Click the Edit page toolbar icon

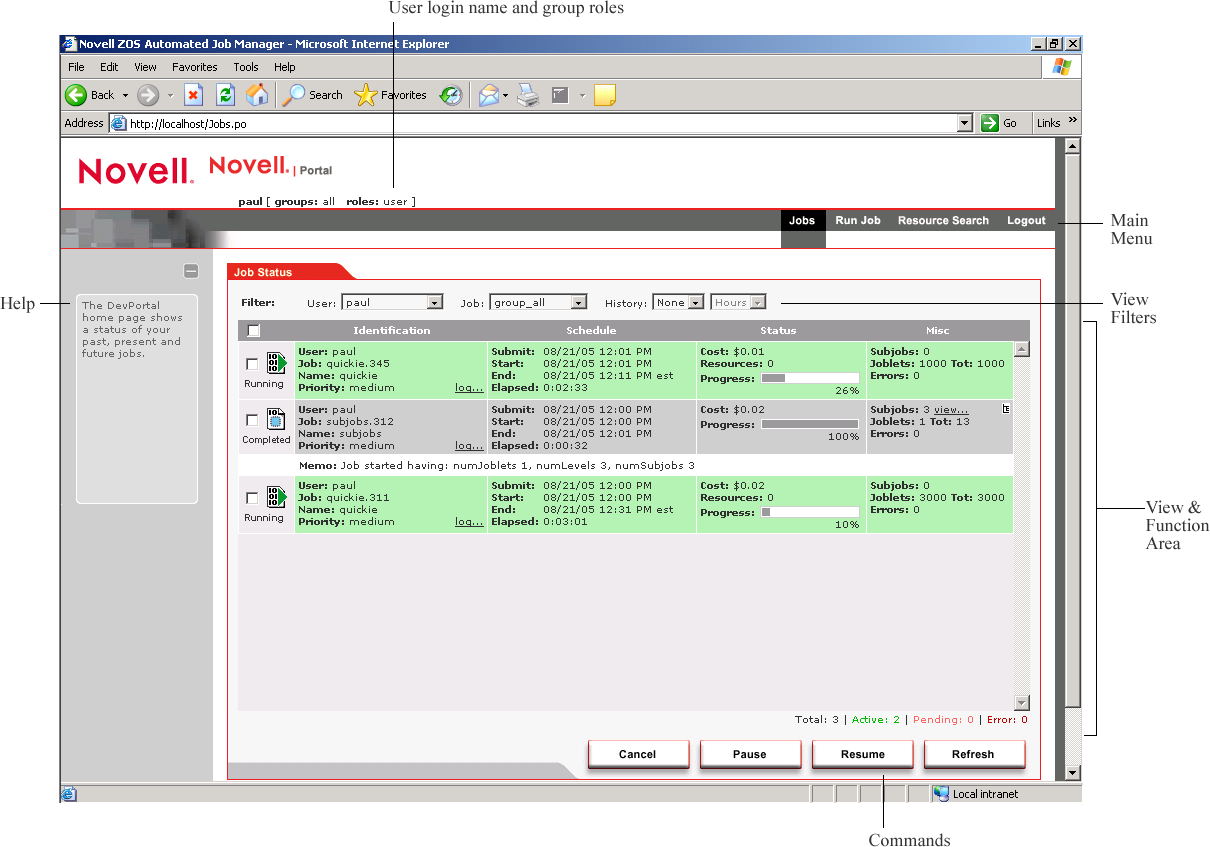[561, 95]
